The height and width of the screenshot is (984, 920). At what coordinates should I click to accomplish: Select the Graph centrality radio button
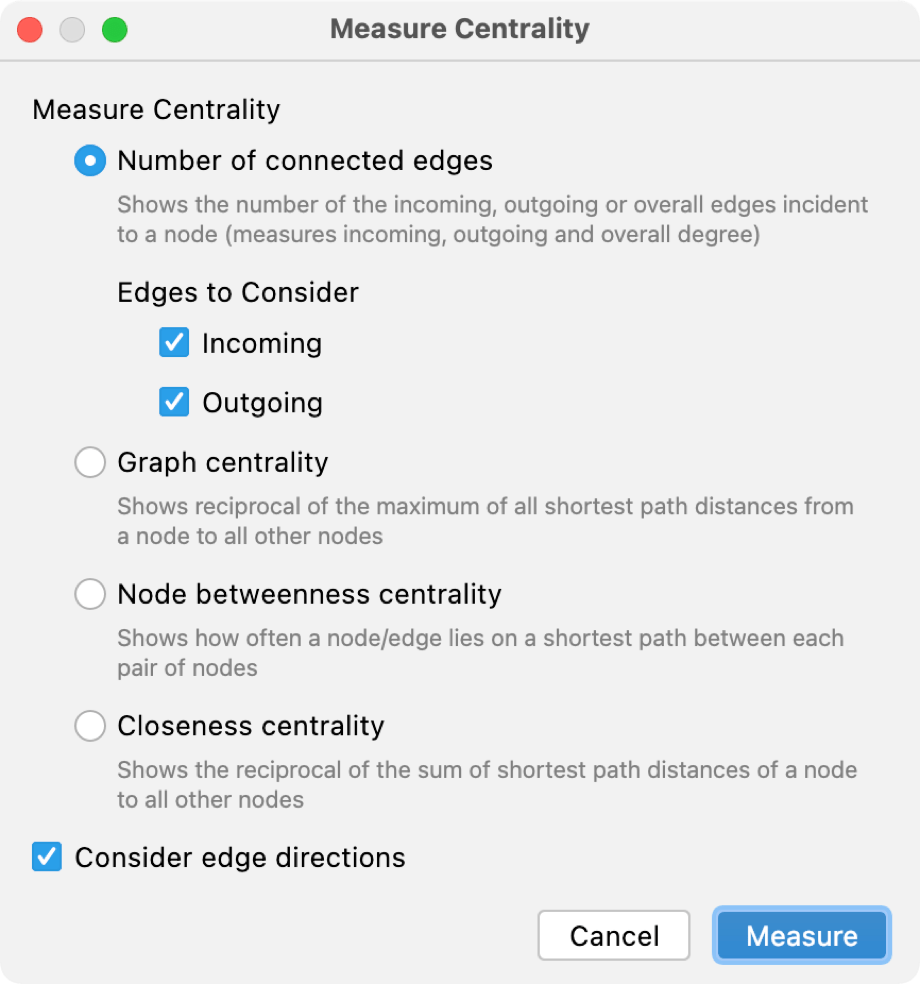(x=90, y=462)
